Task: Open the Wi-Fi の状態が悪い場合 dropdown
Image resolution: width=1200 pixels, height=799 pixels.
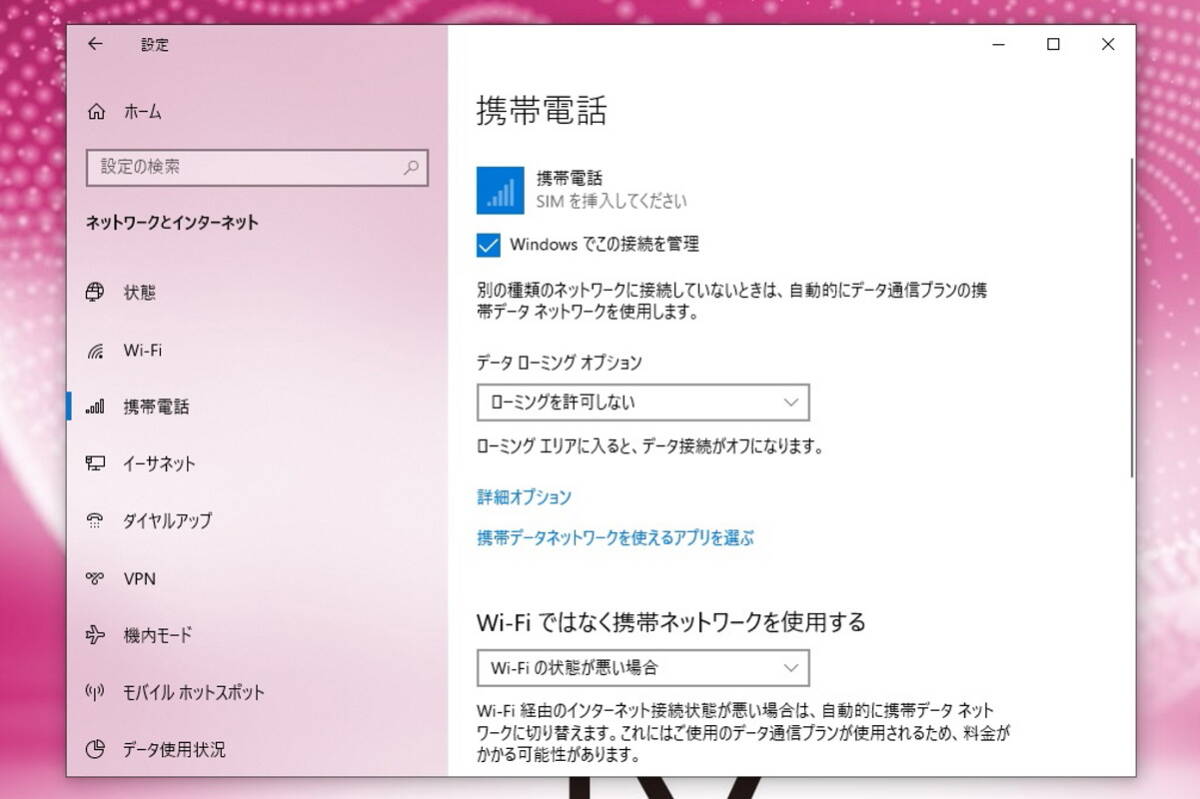Action: pyautogui.click(x=643, y=667)
